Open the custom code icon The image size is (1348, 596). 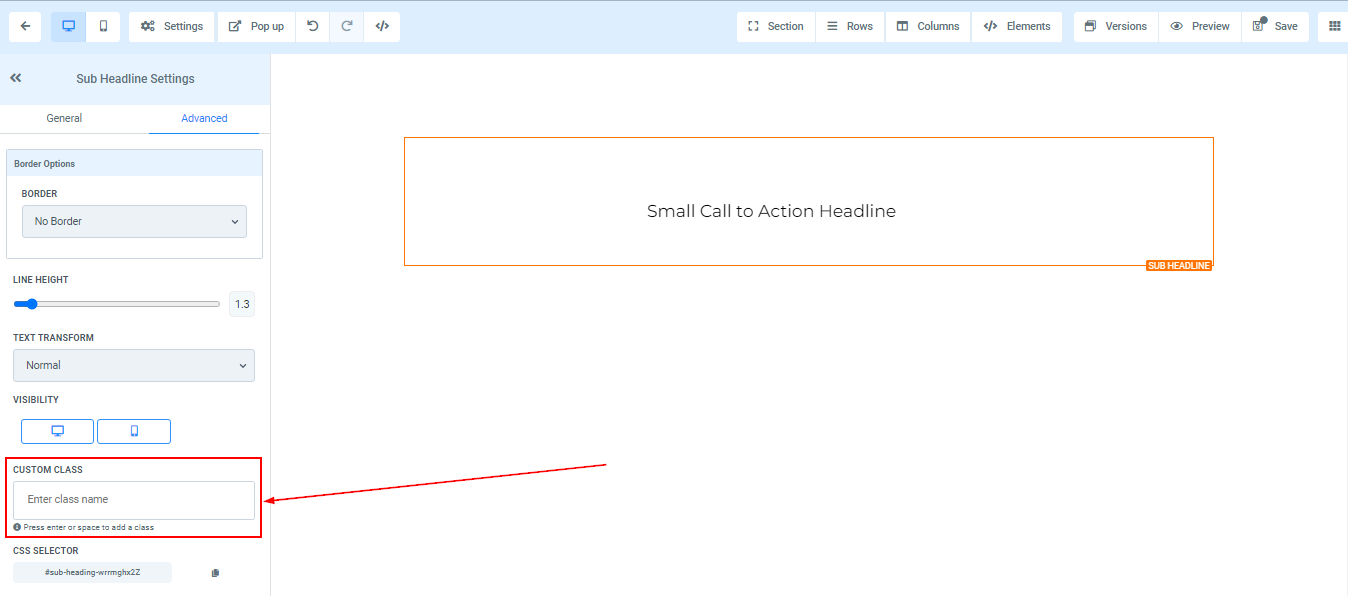point(382,26)
